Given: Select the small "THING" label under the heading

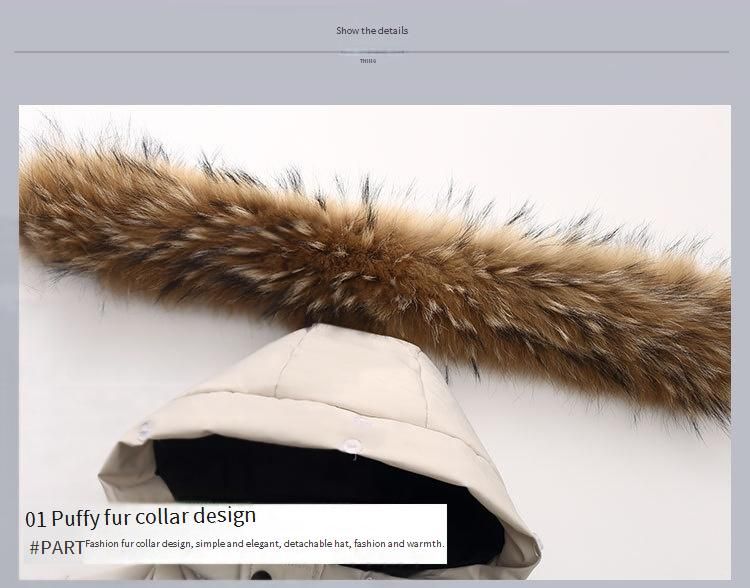Looking at the screenshot, I should 368,61.
